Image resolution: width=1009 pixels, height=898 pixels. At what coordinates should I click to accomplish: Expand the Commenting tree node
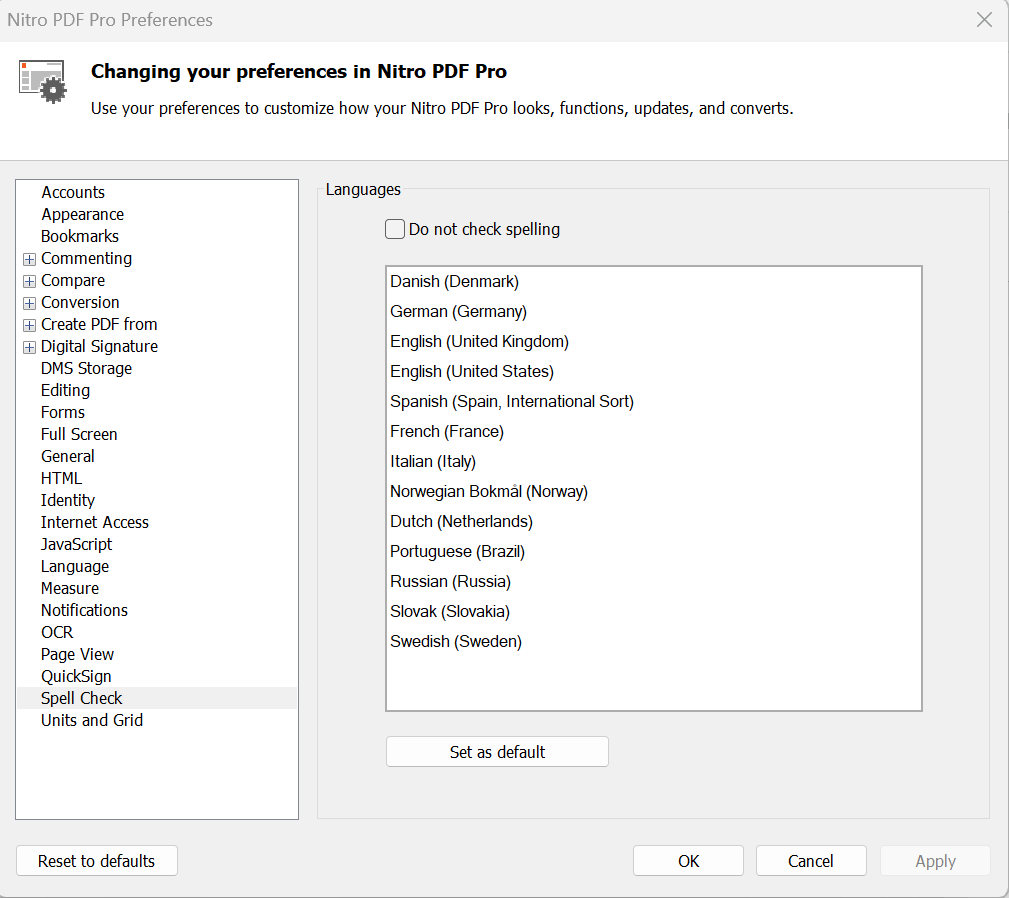click(29, 259)
